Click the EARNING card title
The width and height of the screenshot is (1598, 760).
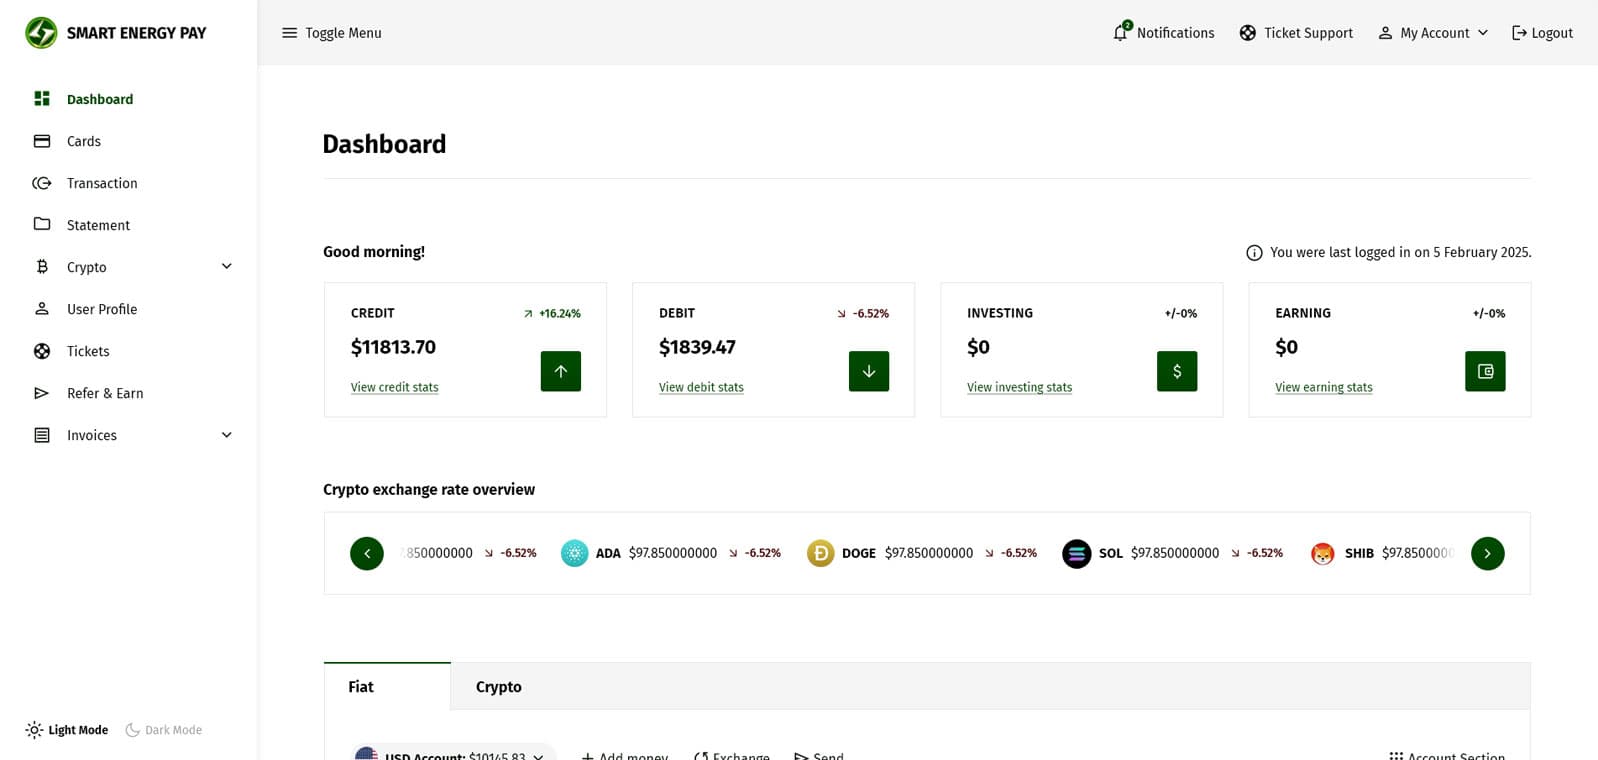click(1303, 313)
